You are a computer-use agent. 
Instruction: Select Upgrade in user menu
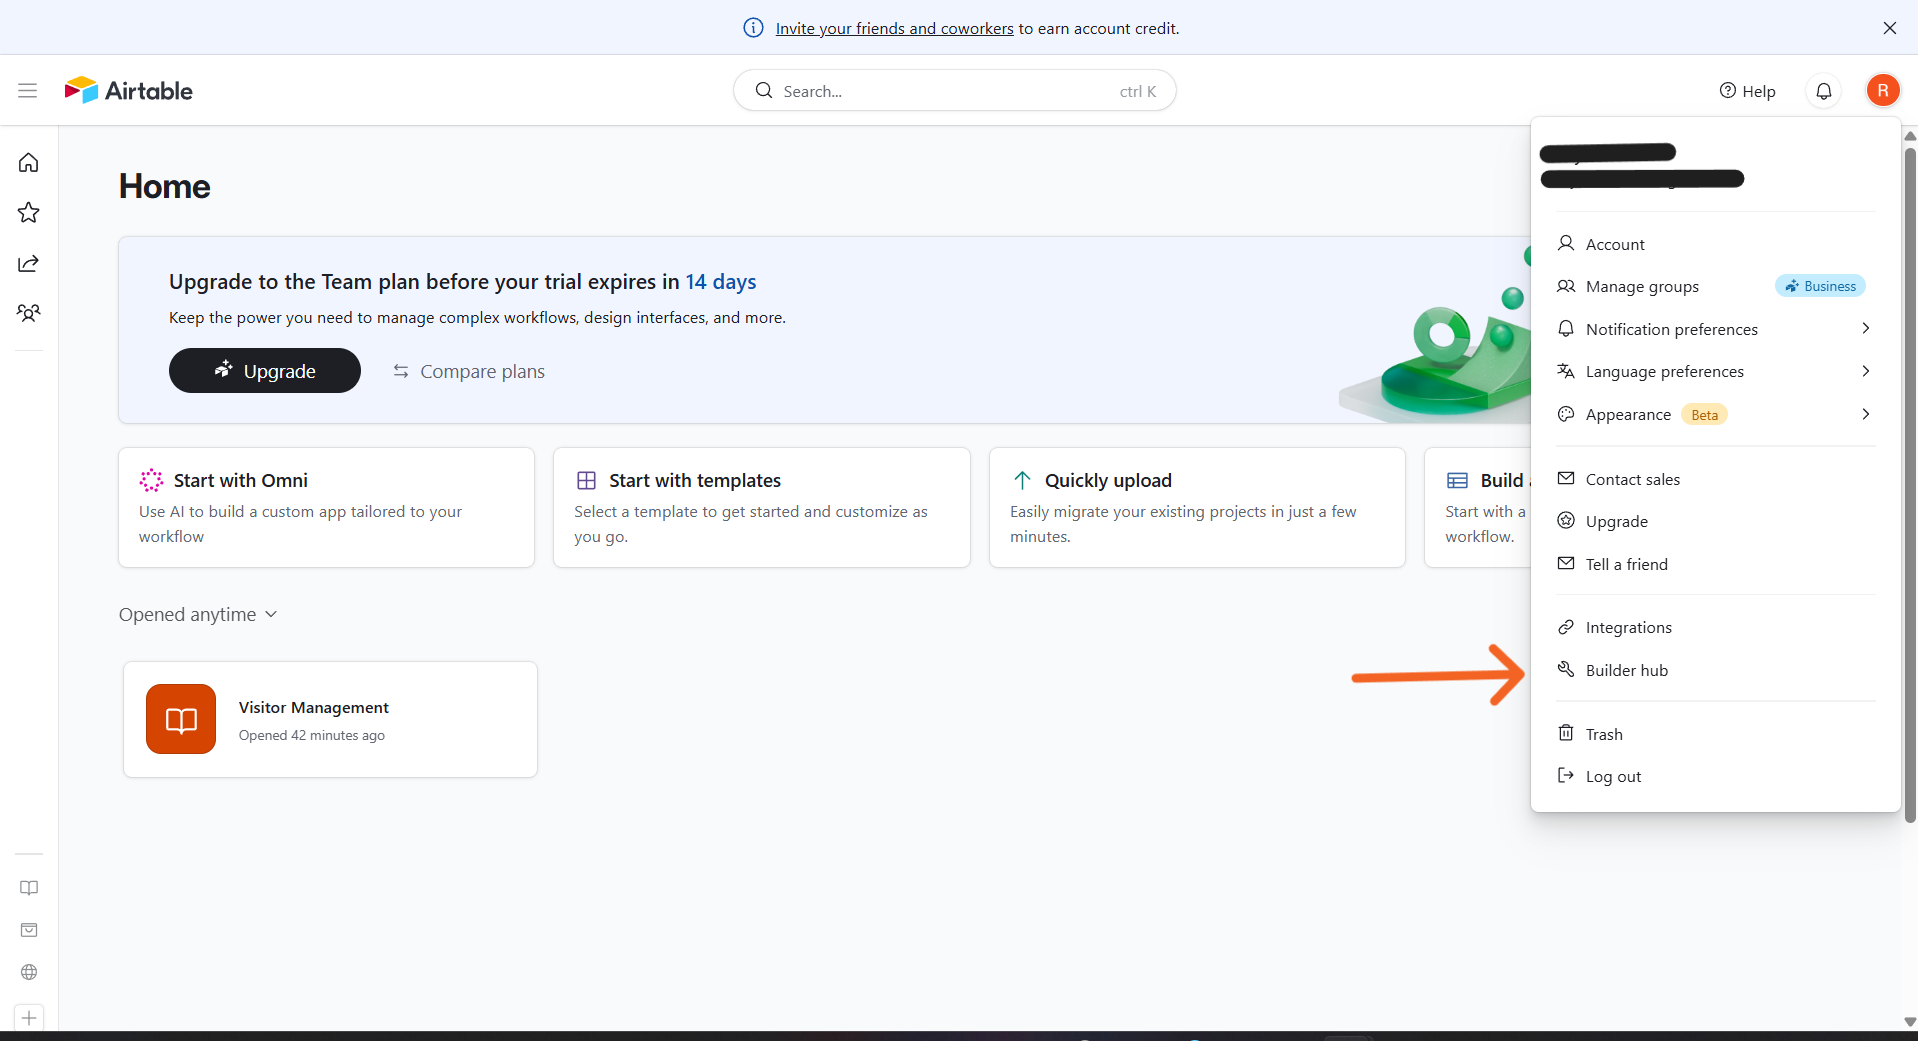[x=1715, y=522]
